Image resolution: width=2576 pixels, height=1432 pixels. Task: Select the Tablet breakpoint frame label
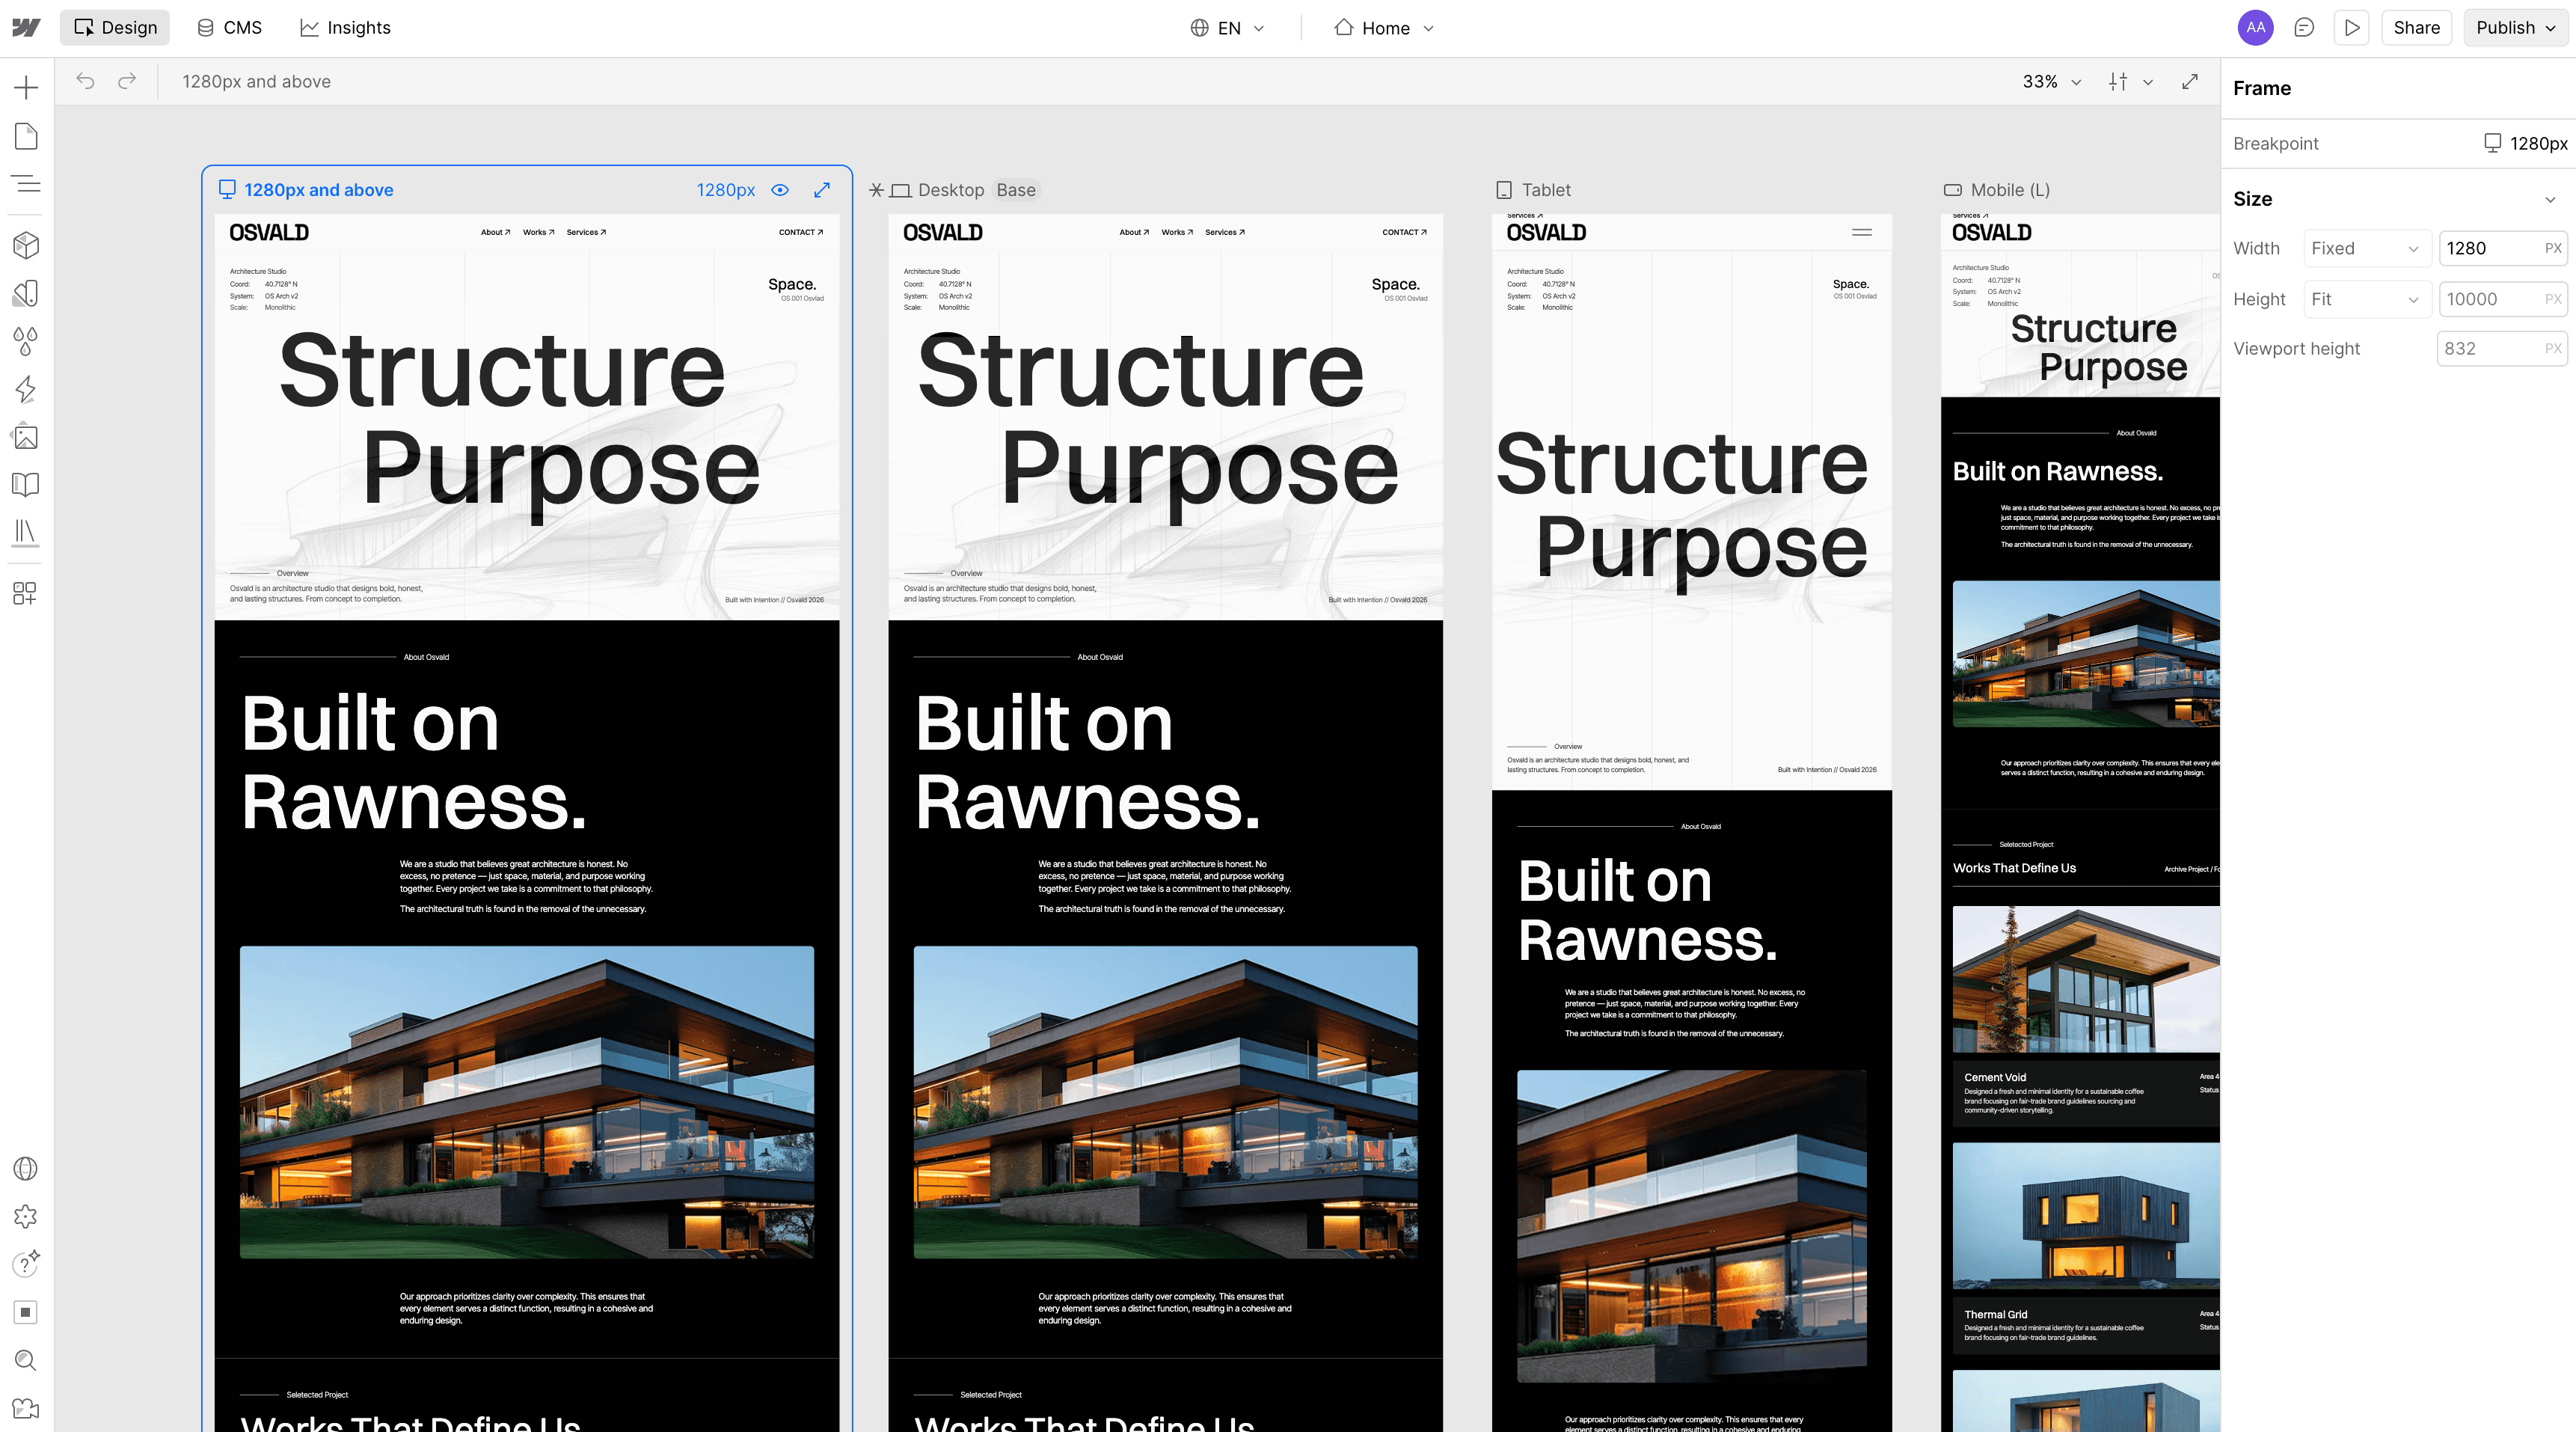point(1534,190)
